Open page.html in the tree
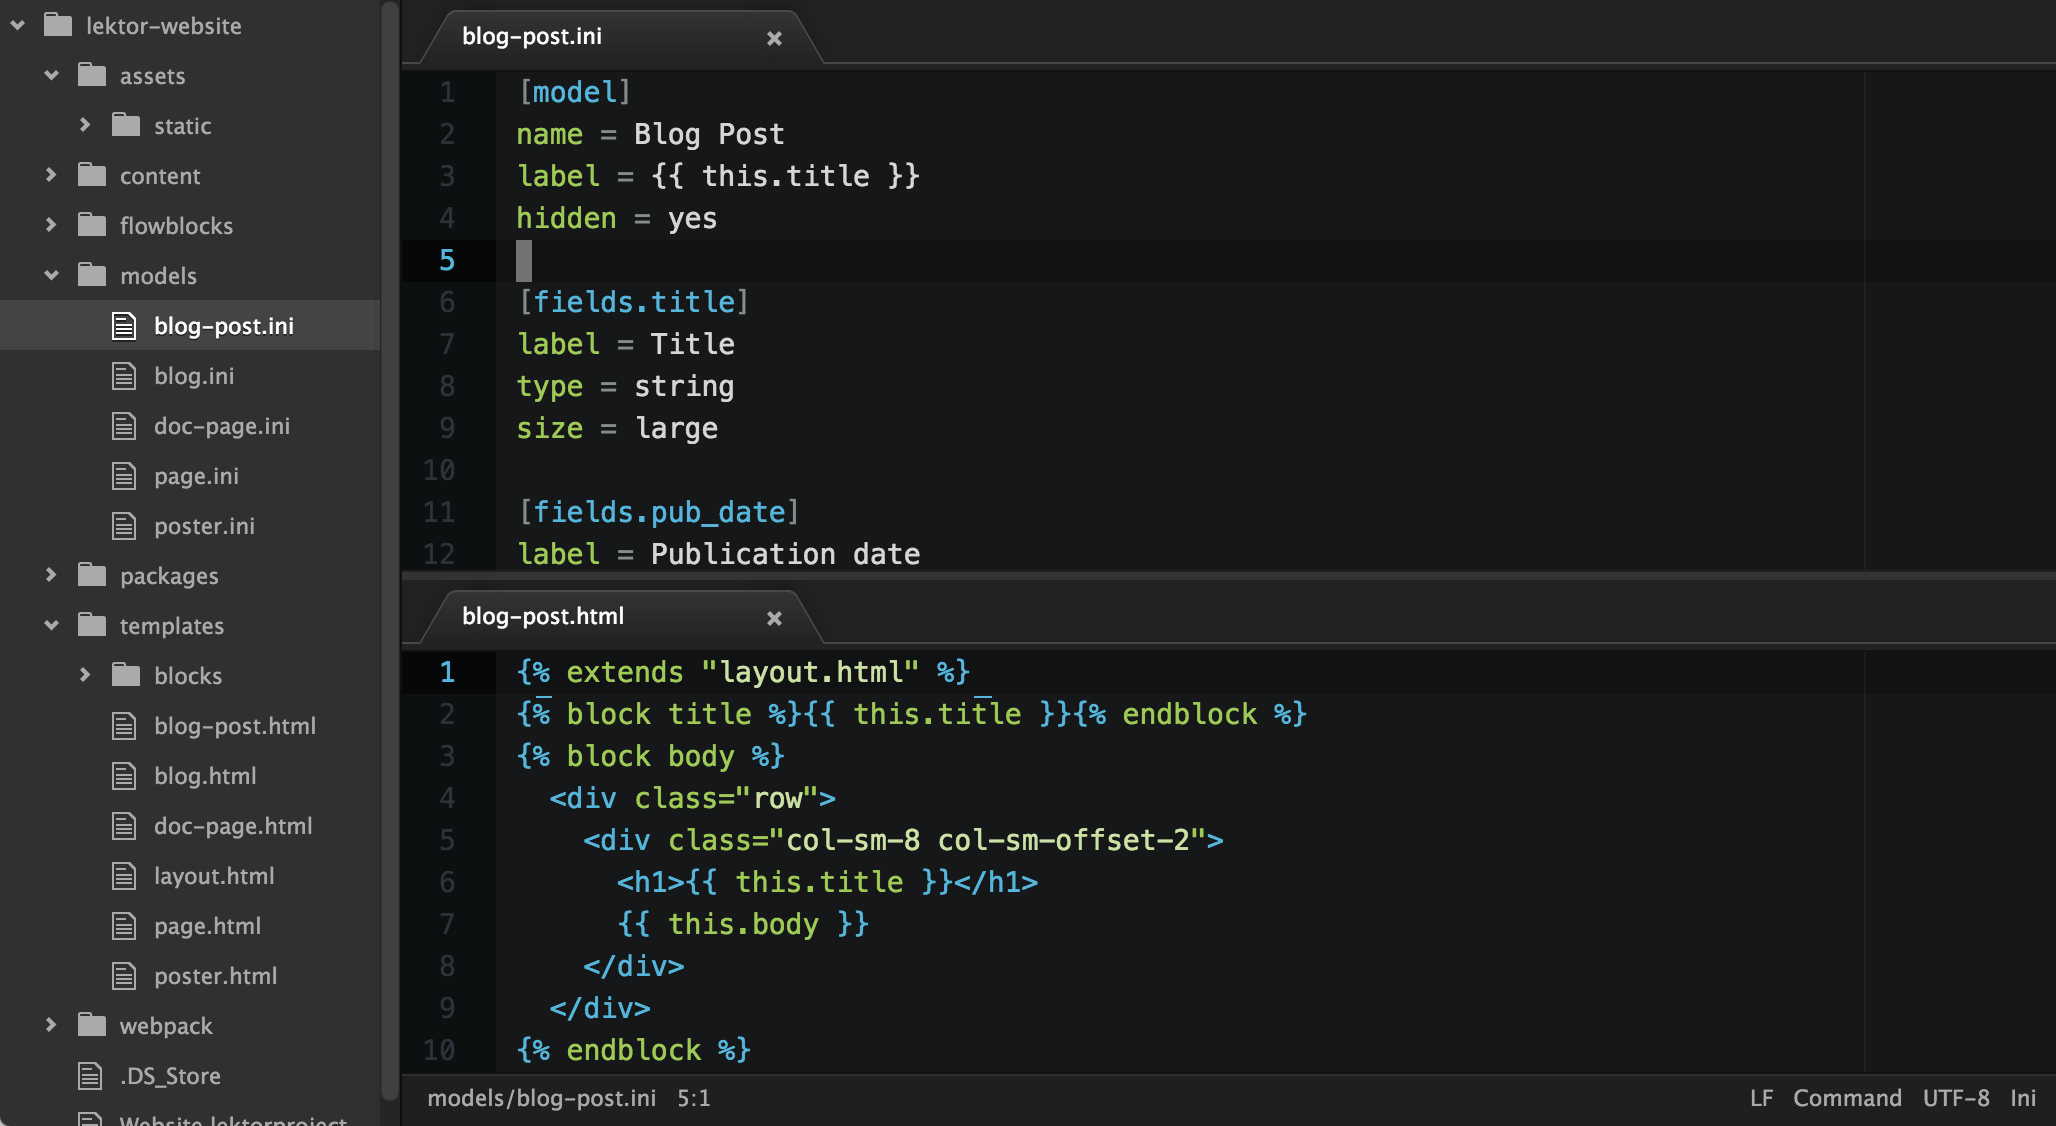 [x=207, y=926]
